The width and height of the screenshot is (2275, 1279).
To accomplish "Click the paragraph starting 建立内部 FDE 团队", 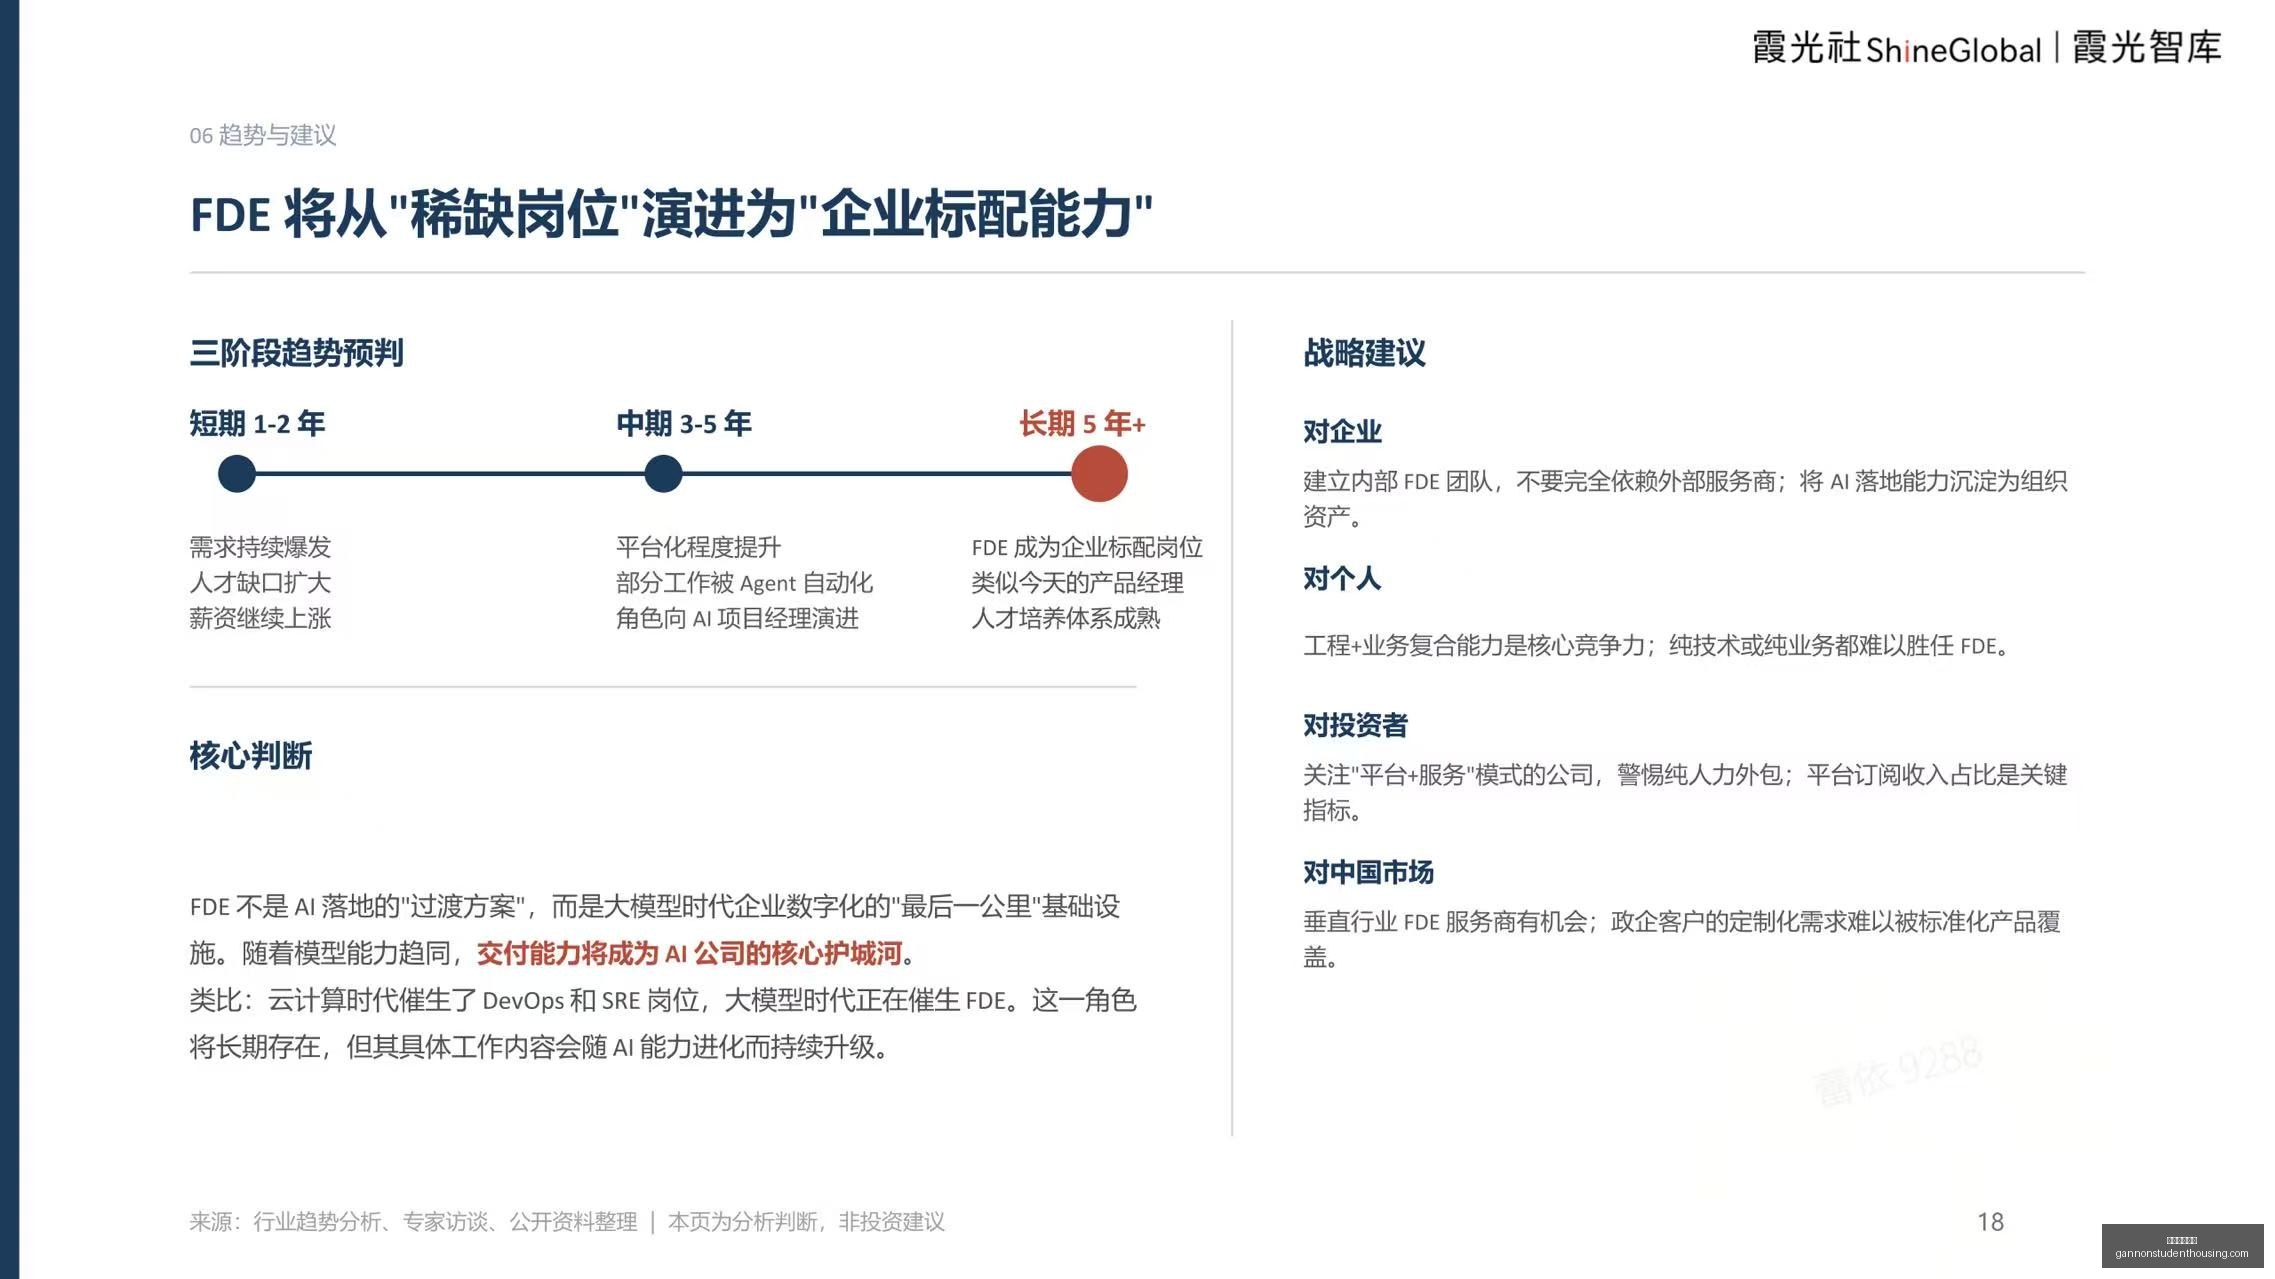I will click(1685, 498).
